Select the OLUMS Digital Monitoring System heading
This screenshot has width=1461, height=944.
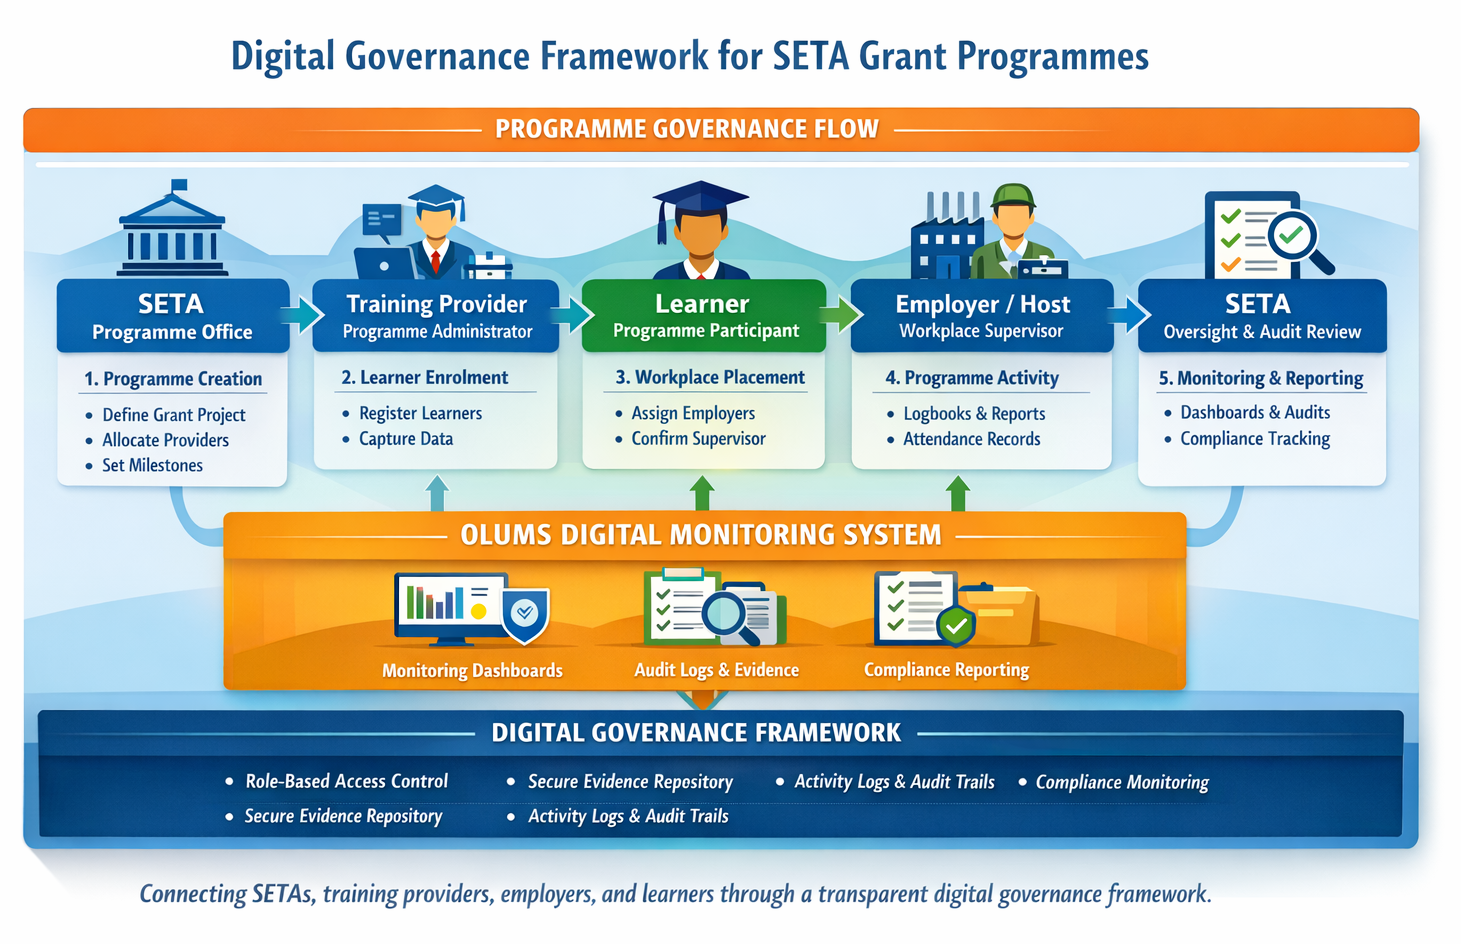point(701,535)
